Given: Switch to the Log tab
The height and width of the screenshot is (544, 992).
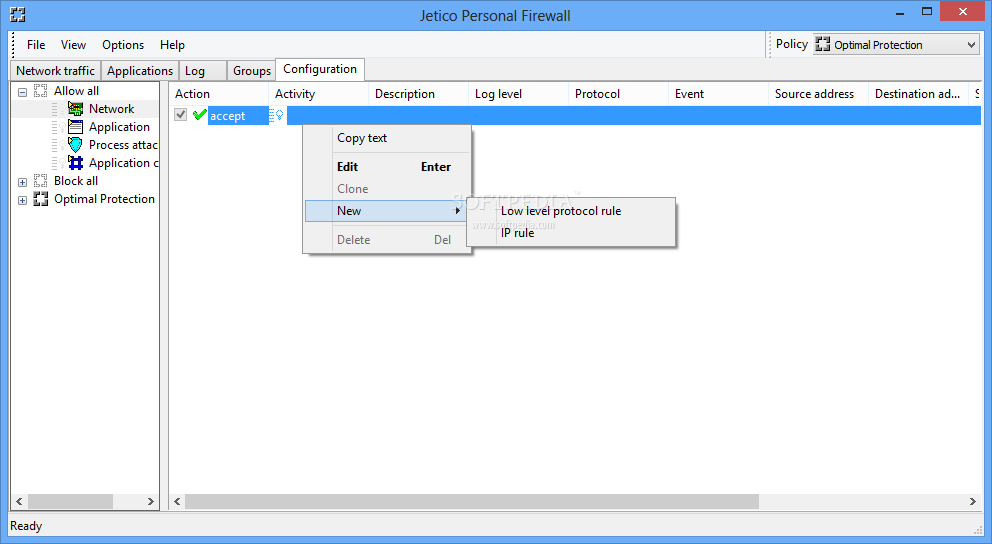Looking at the screenshot, I should 202,71.
